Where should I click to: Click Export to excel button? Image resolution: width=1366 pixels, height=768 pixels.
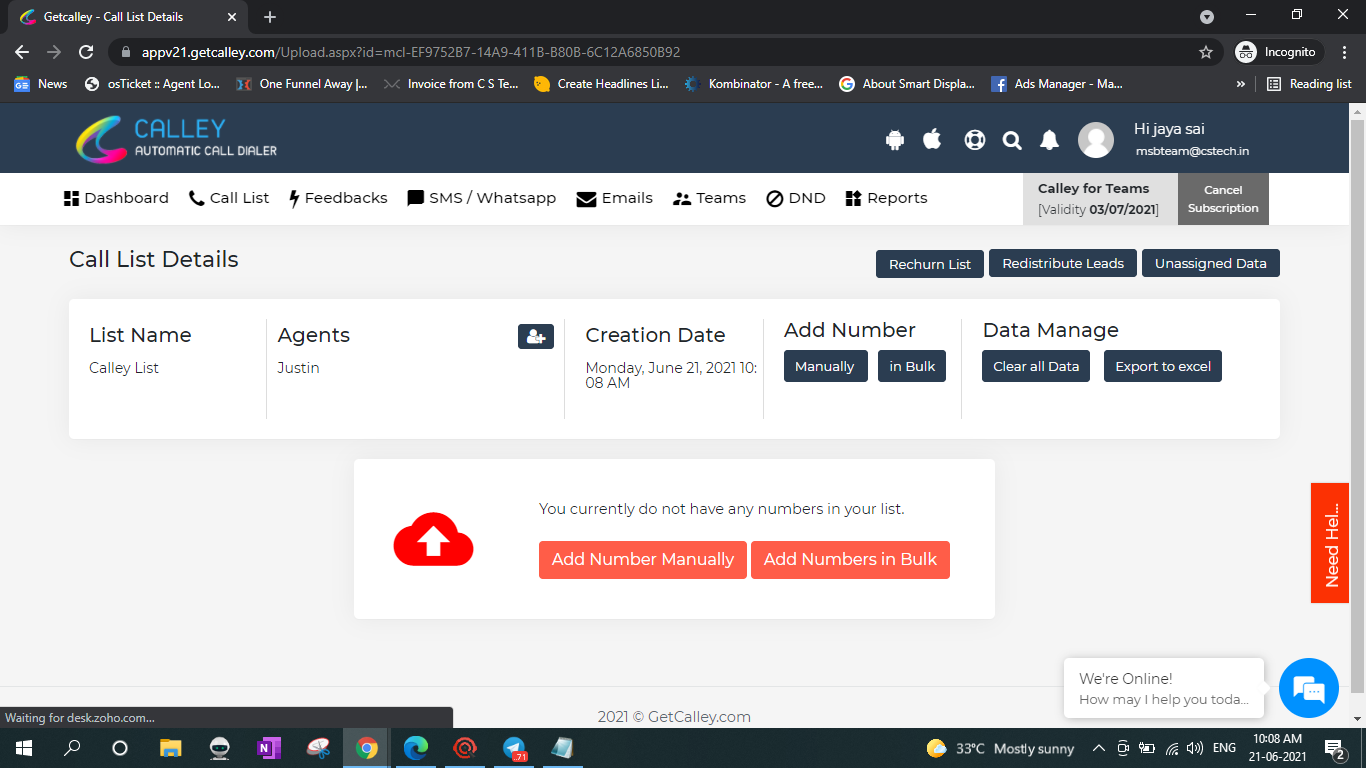1163,366
